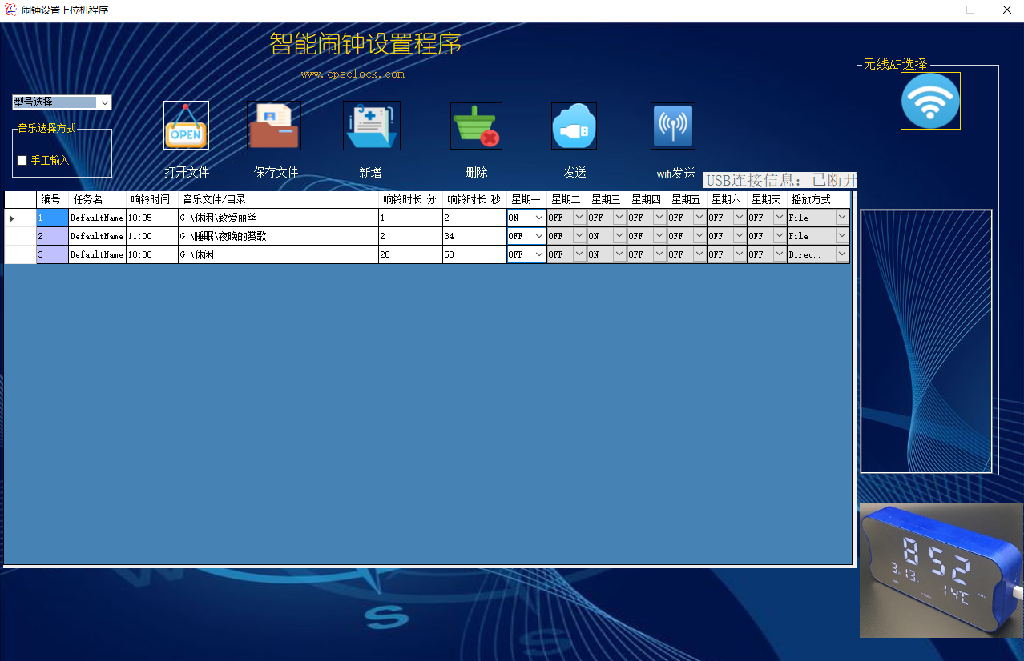Click row 2 minutes cell "2"

[x=410, y=236]
